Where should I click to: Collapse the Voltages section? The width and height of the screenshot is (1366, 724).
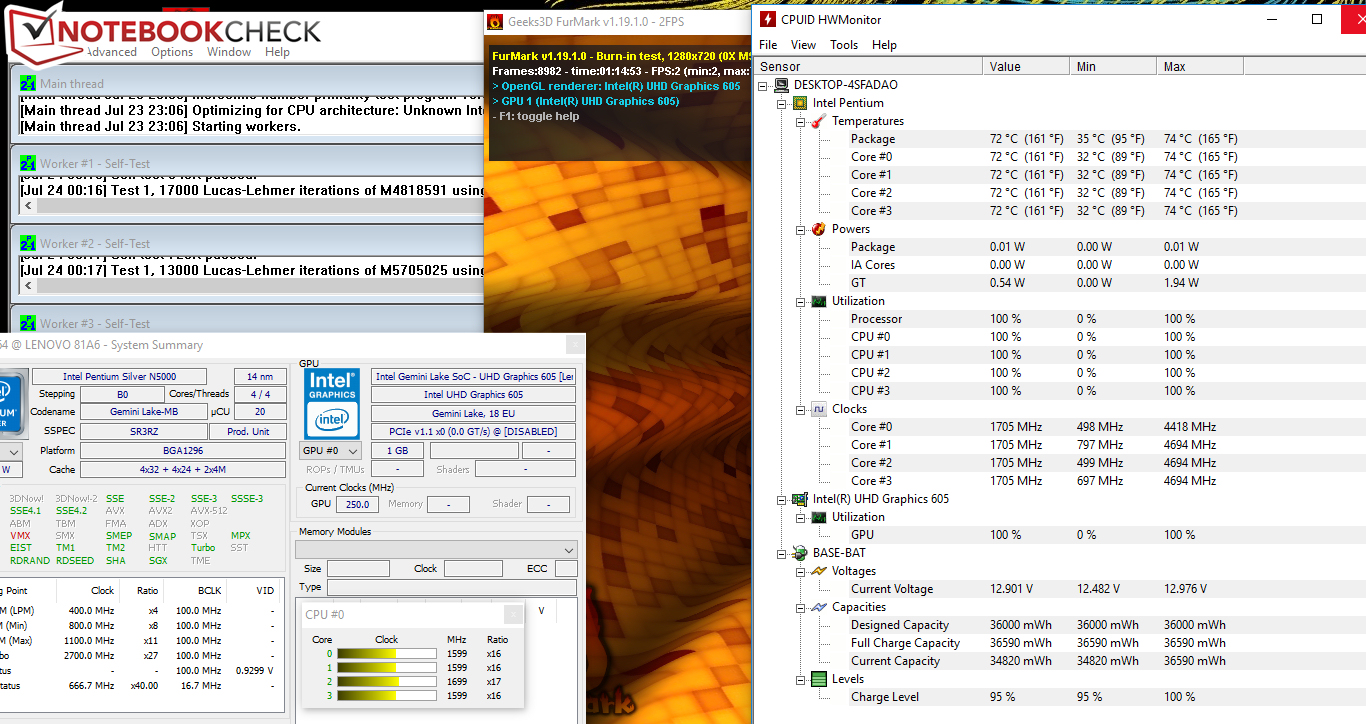point(801,571)
